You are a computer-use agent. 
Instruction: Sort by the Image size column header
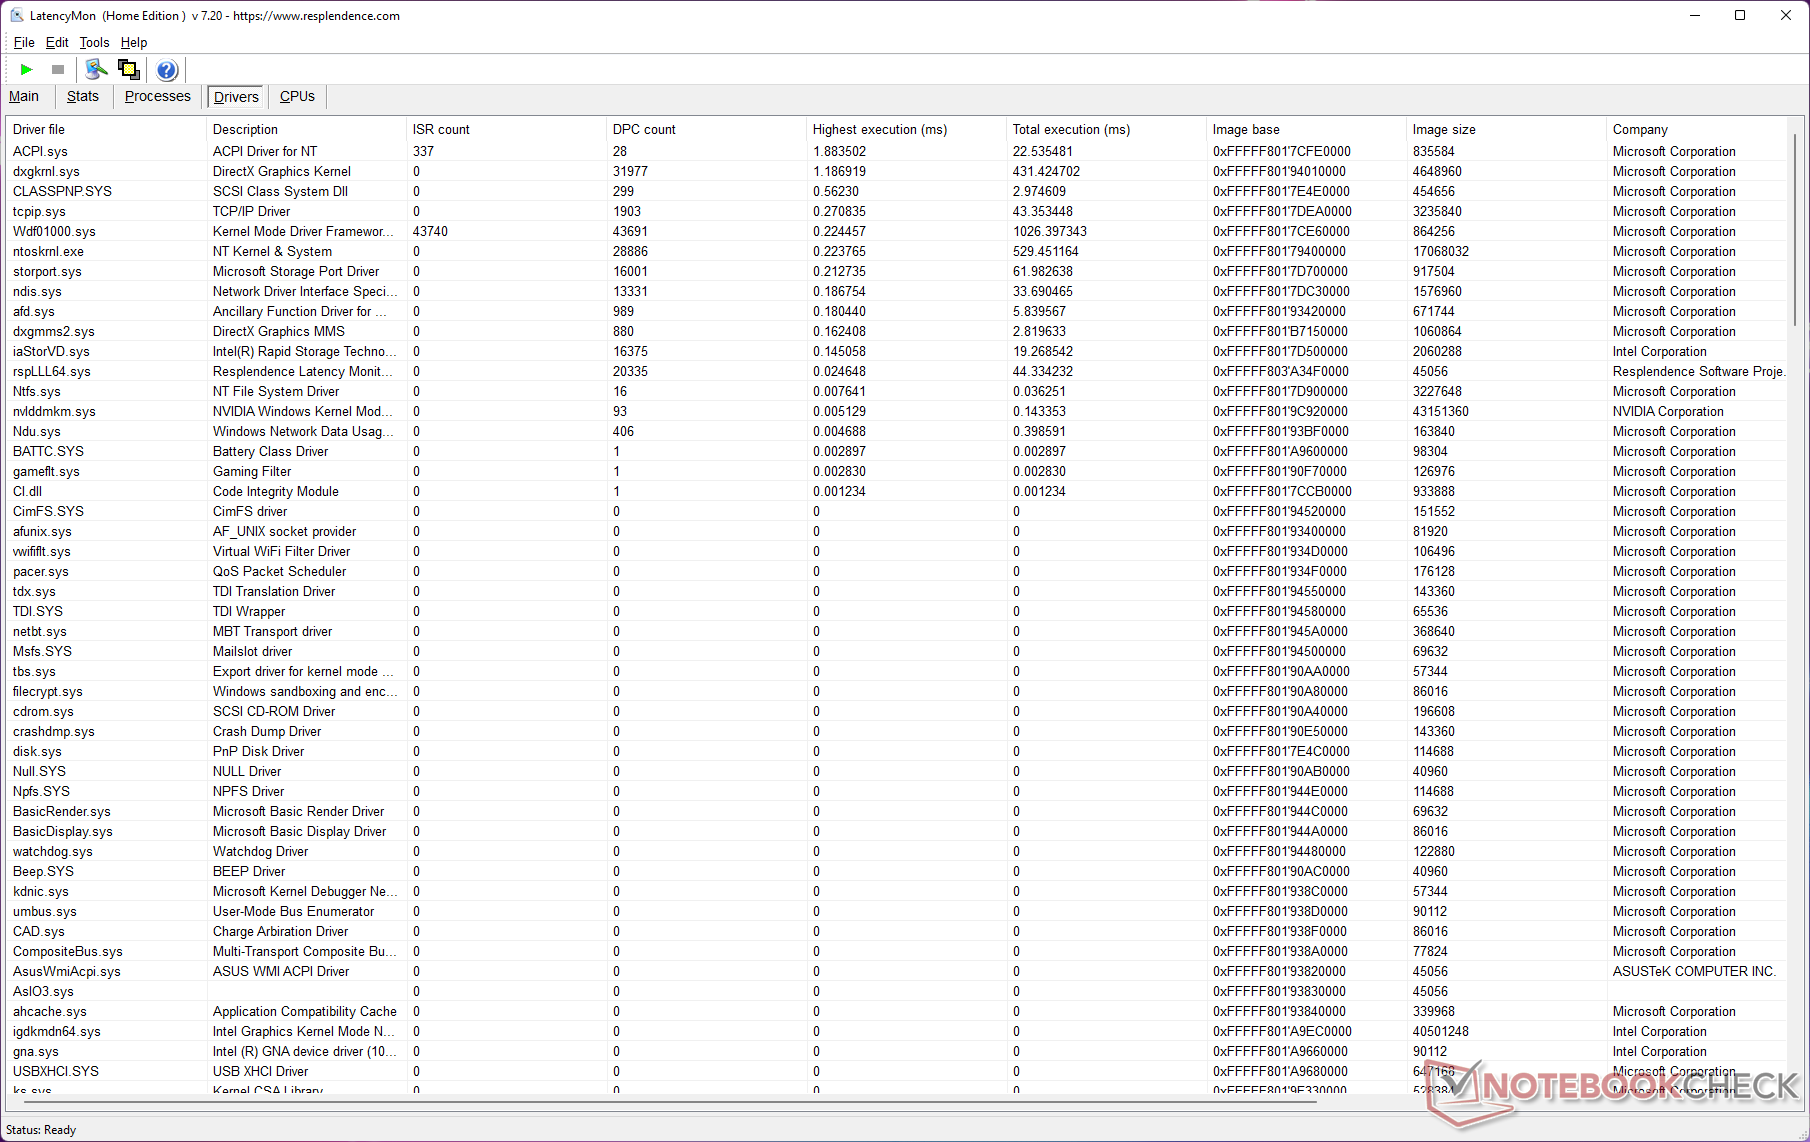[x=1507, y=129]
